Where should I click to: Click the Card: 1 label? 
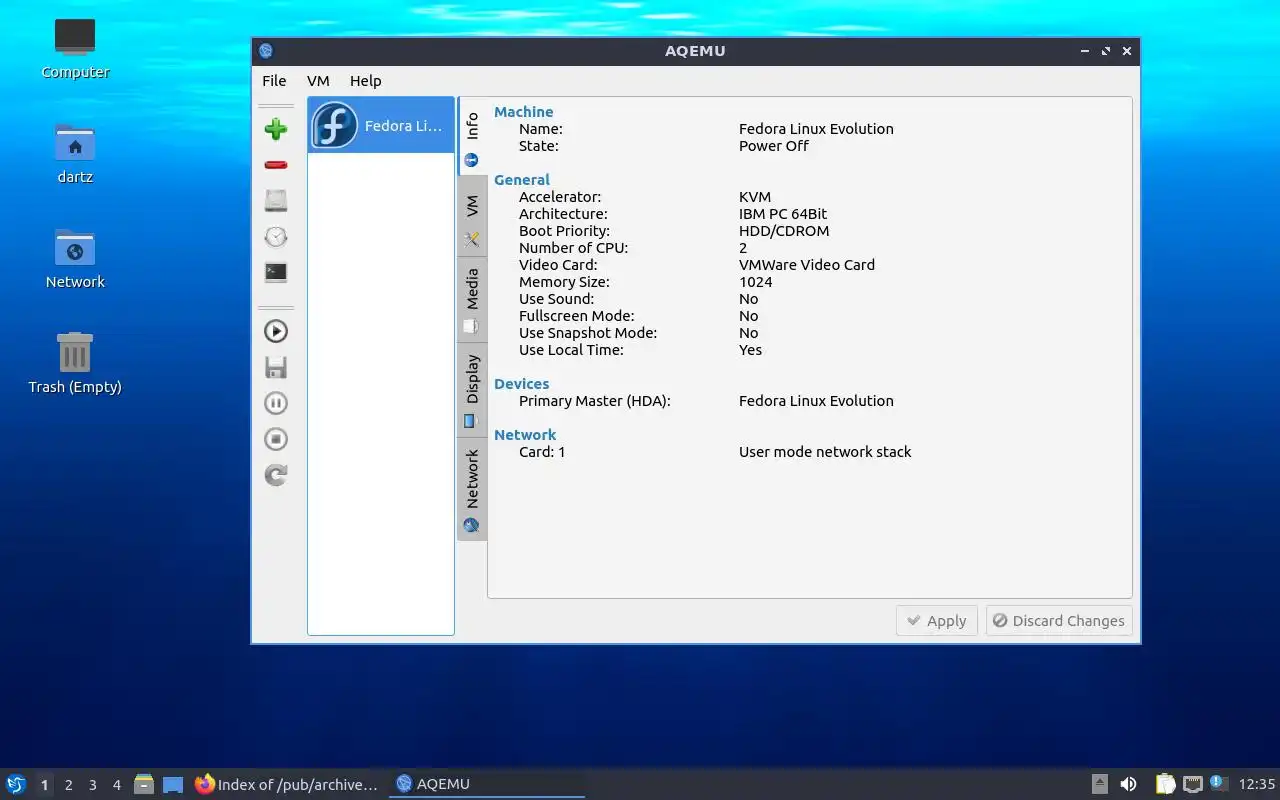[542, 452]
